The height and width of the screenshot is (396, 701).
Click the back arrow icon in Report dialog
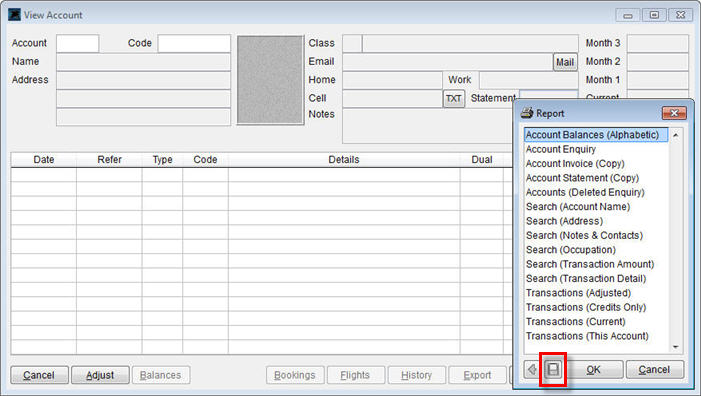pyautogui.click(x=532, y=369)
